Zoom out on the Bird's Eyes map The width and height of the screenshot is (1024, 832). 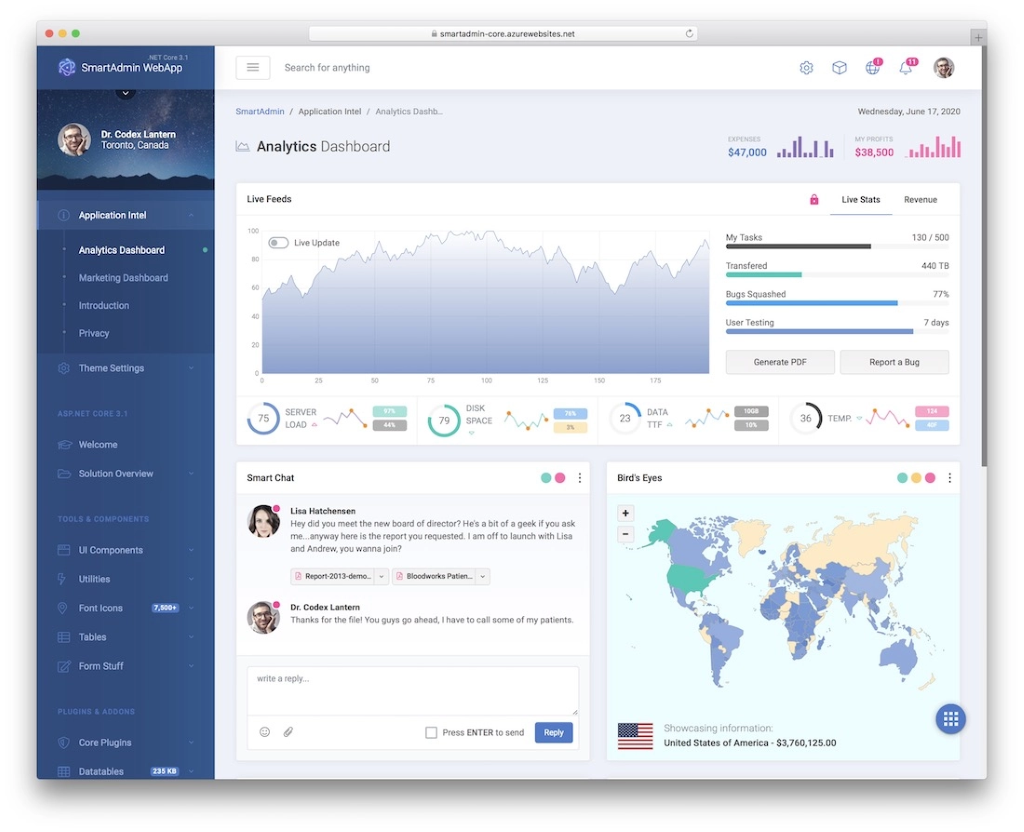(626, 534)
